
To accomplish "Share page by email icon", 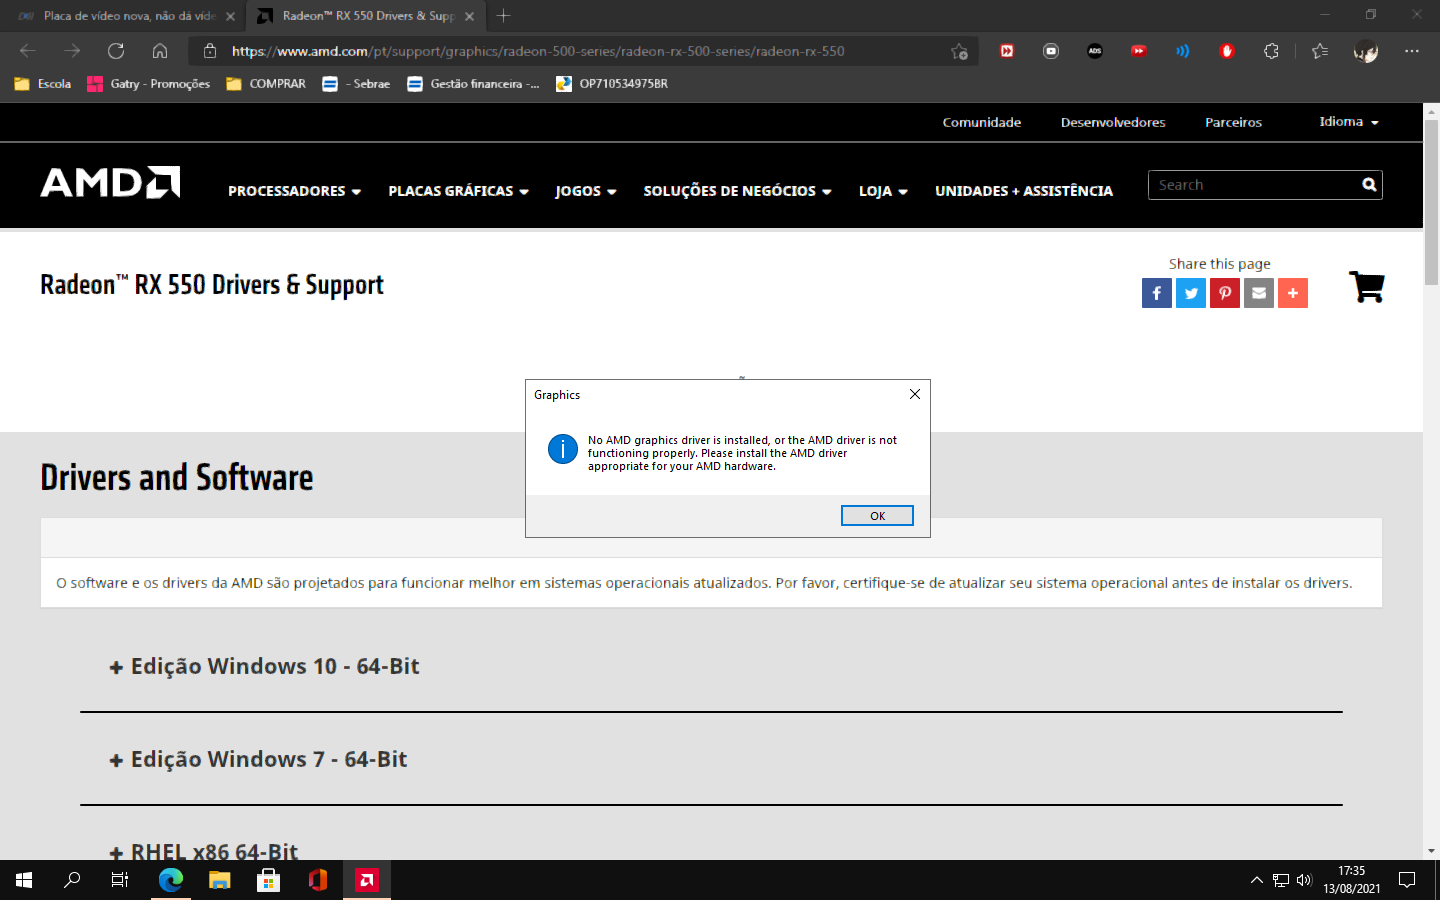I will point(1259,293).
